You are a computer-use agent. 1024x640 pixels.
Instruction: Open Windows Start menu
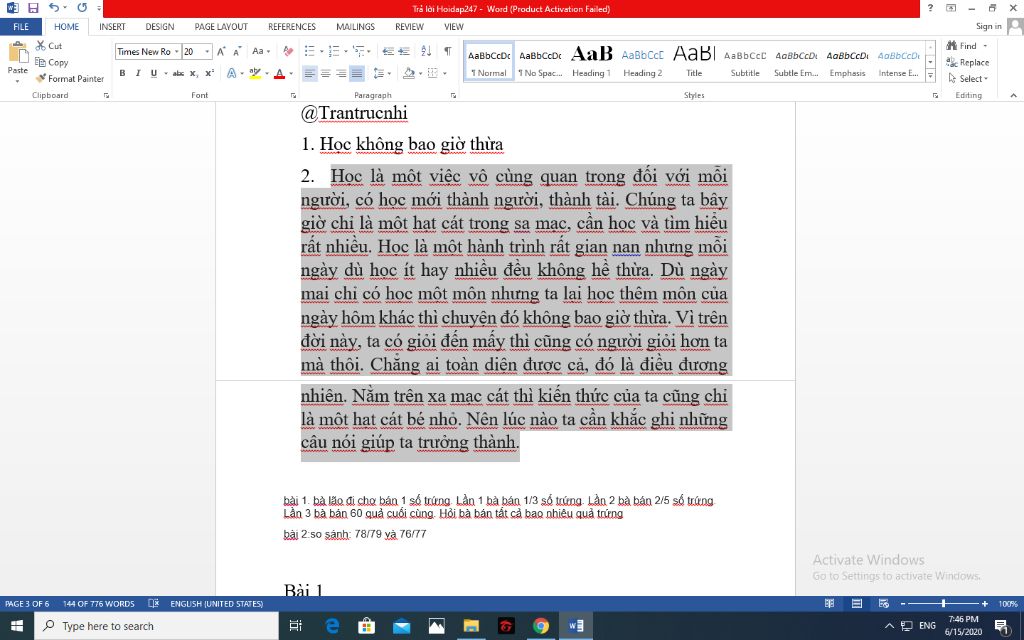pos(17,626)
